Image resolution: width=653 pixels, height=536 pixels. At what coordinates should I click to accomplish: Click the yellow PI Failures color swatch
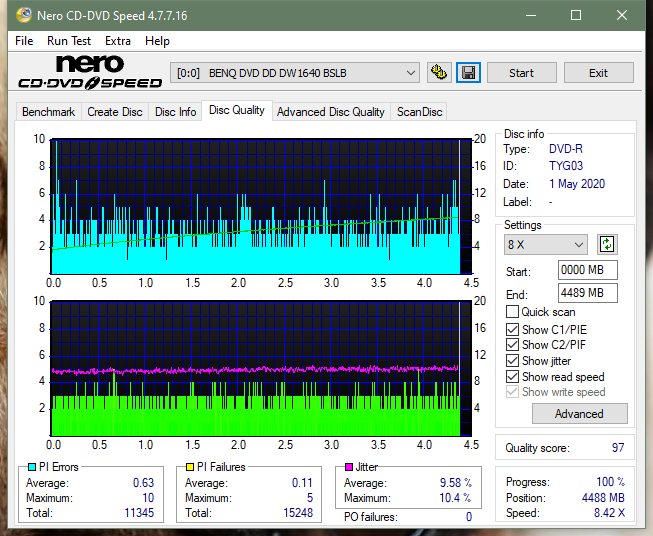click(x=189, y=467)
